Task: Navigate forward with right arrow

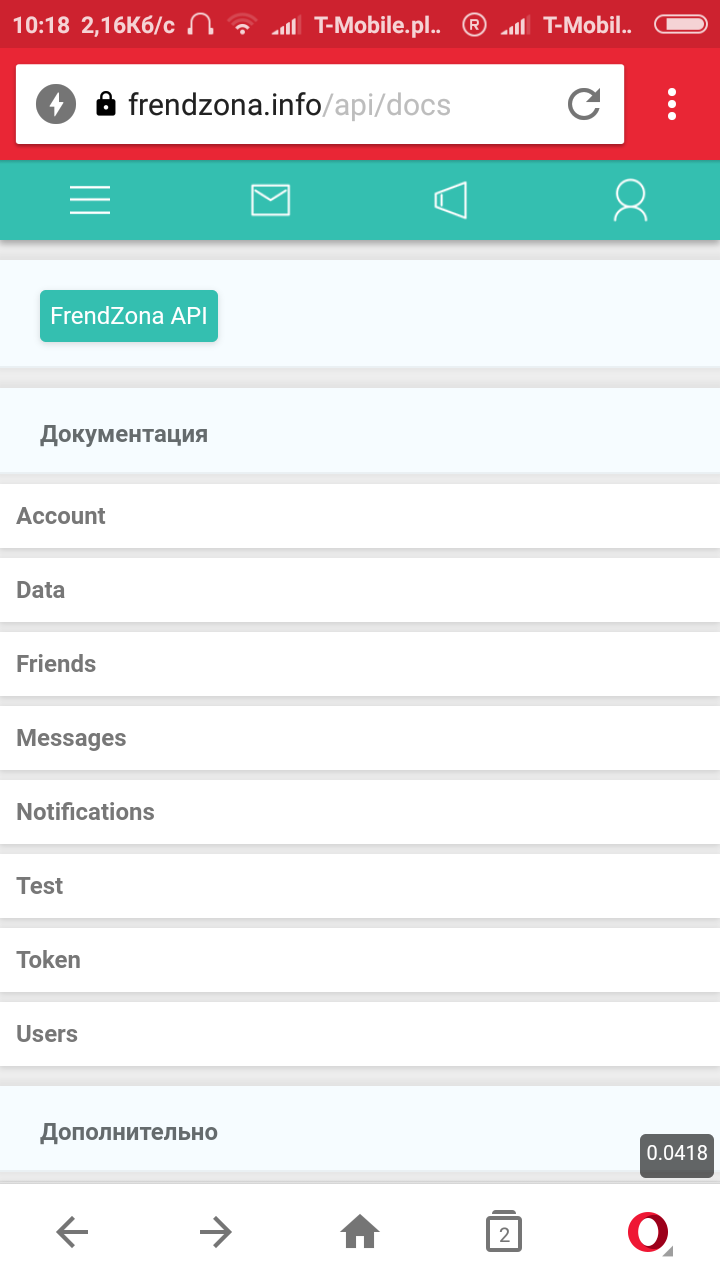Action: (216, 1232)
